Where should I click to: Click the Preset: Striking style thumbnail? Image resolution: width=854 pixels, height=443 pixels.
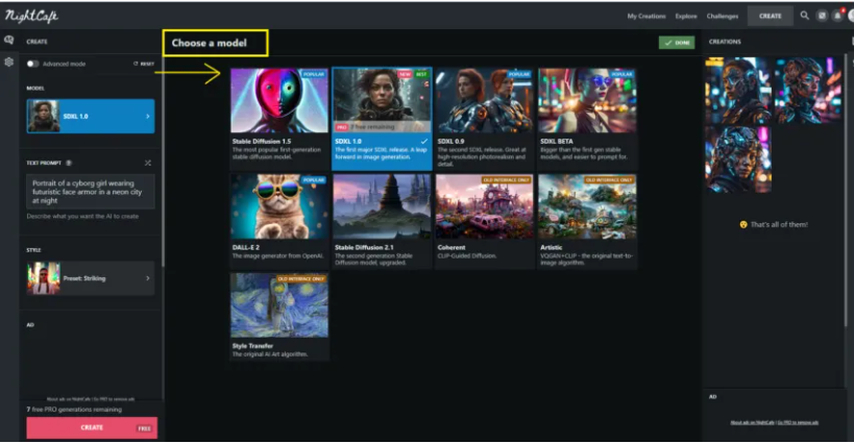click(44, 278)
